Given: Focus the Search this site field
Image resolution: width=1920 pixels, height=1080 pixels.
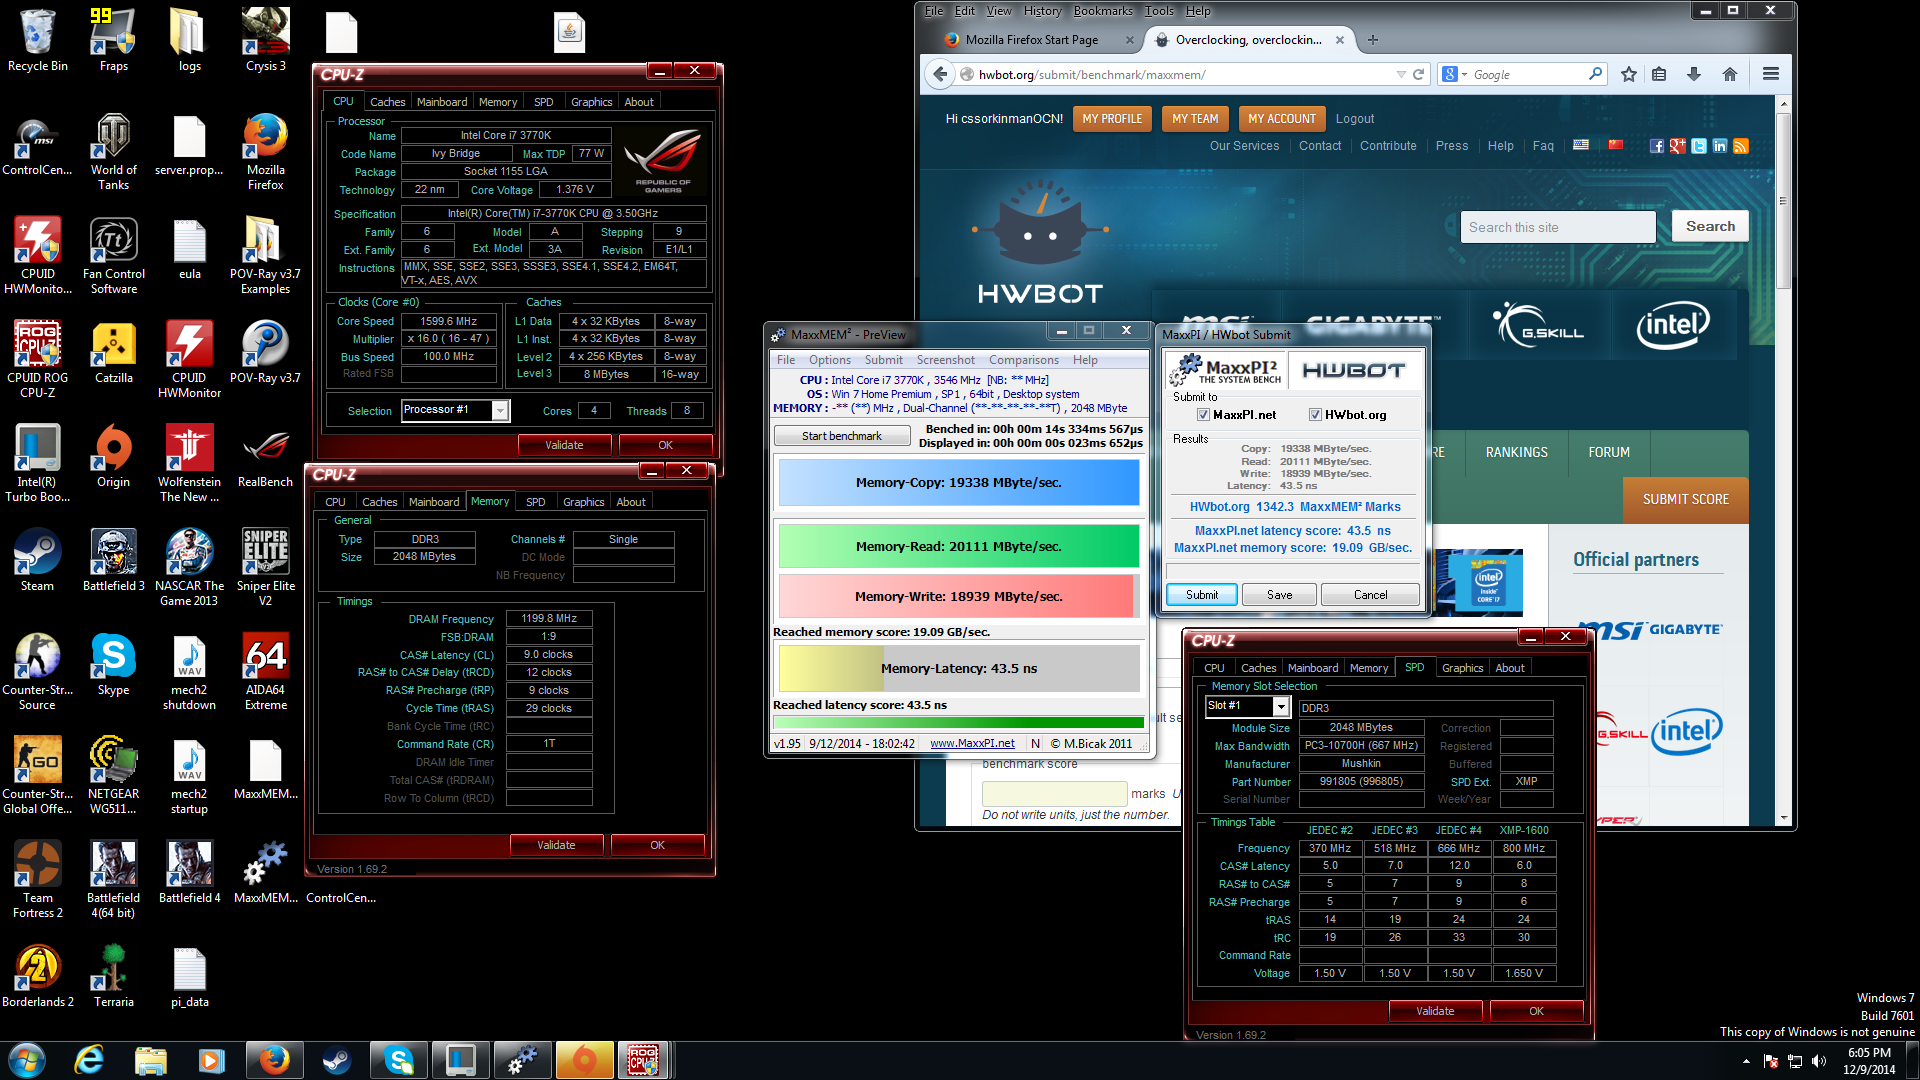Looking at the screenshot, I should tap(1558, 227).
